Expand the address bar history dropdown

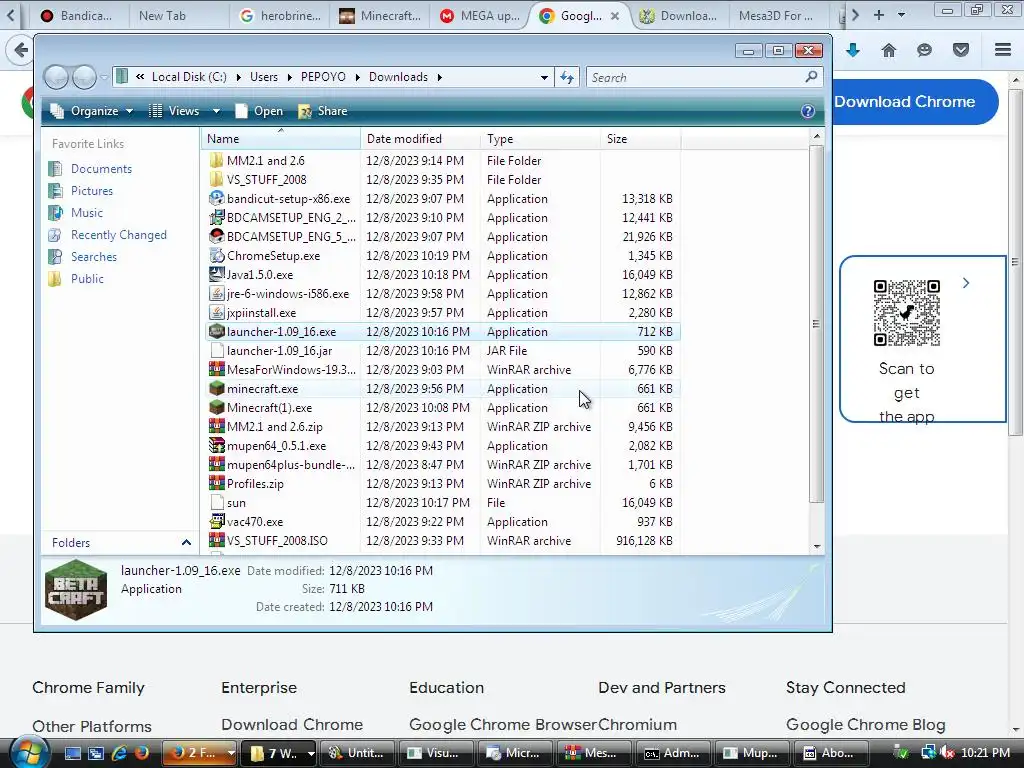pos(544,77)
